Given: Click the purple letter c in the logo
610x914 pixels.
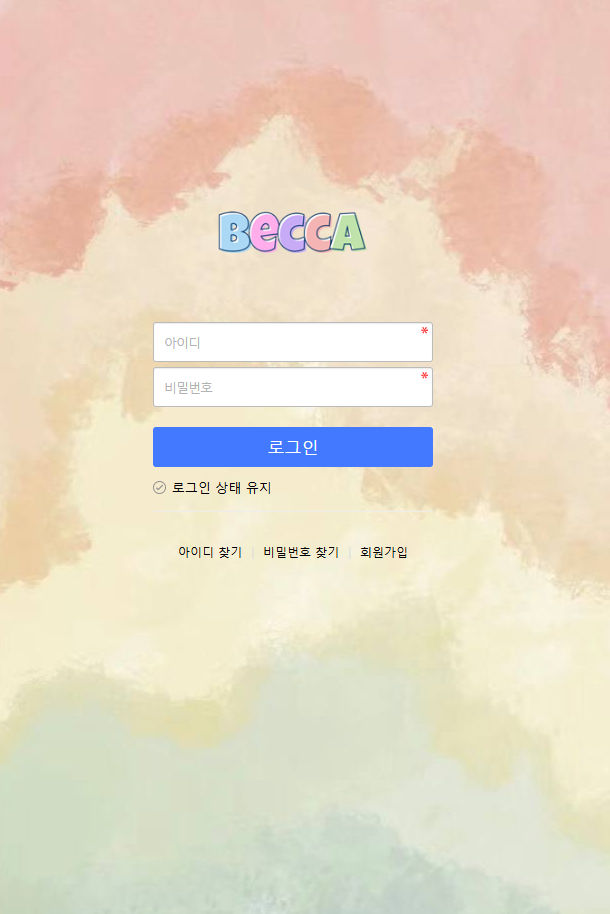Looking at the screenshot, I should (292, 235).
